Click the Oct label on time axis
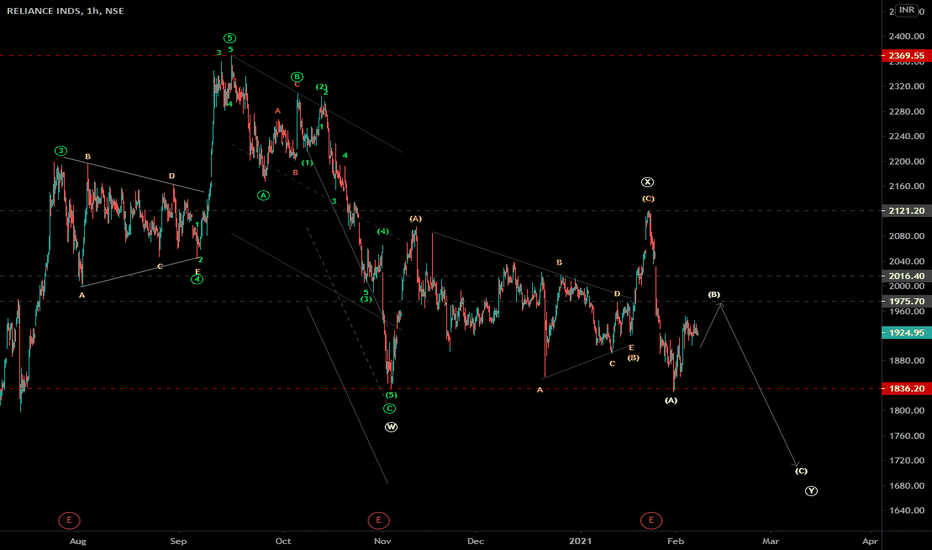Viewport: 932px width, 550px height. tap(283, 541)
